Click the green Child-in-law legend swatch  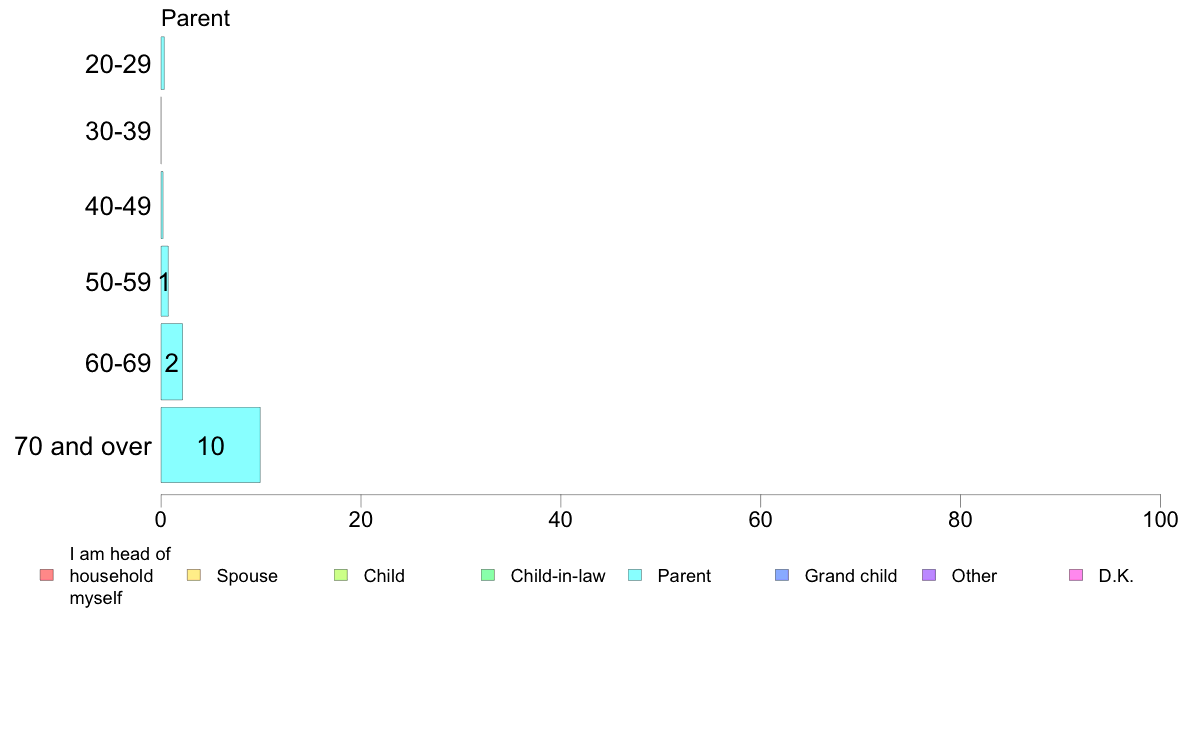[488, 575]
